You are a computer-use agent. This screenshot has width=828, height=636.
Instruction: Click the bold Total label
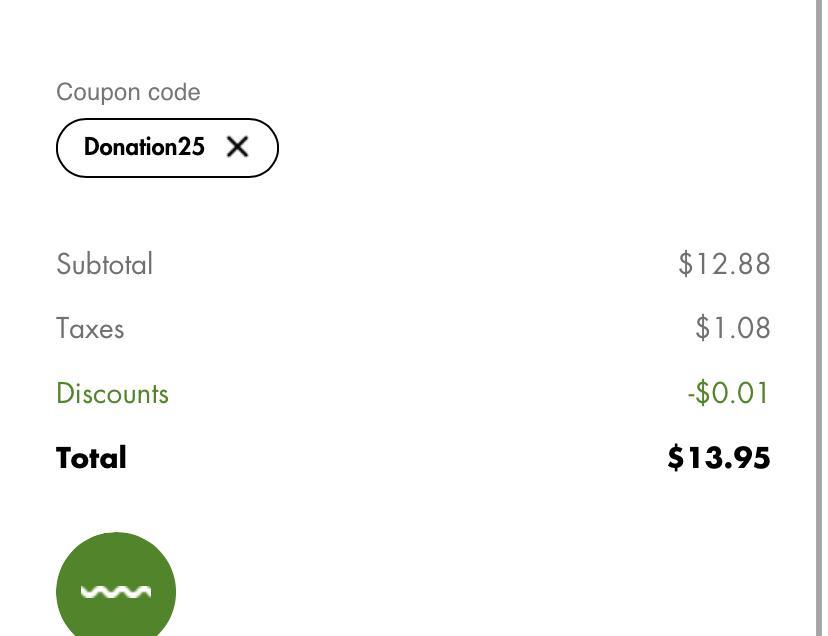pos(91,458)
